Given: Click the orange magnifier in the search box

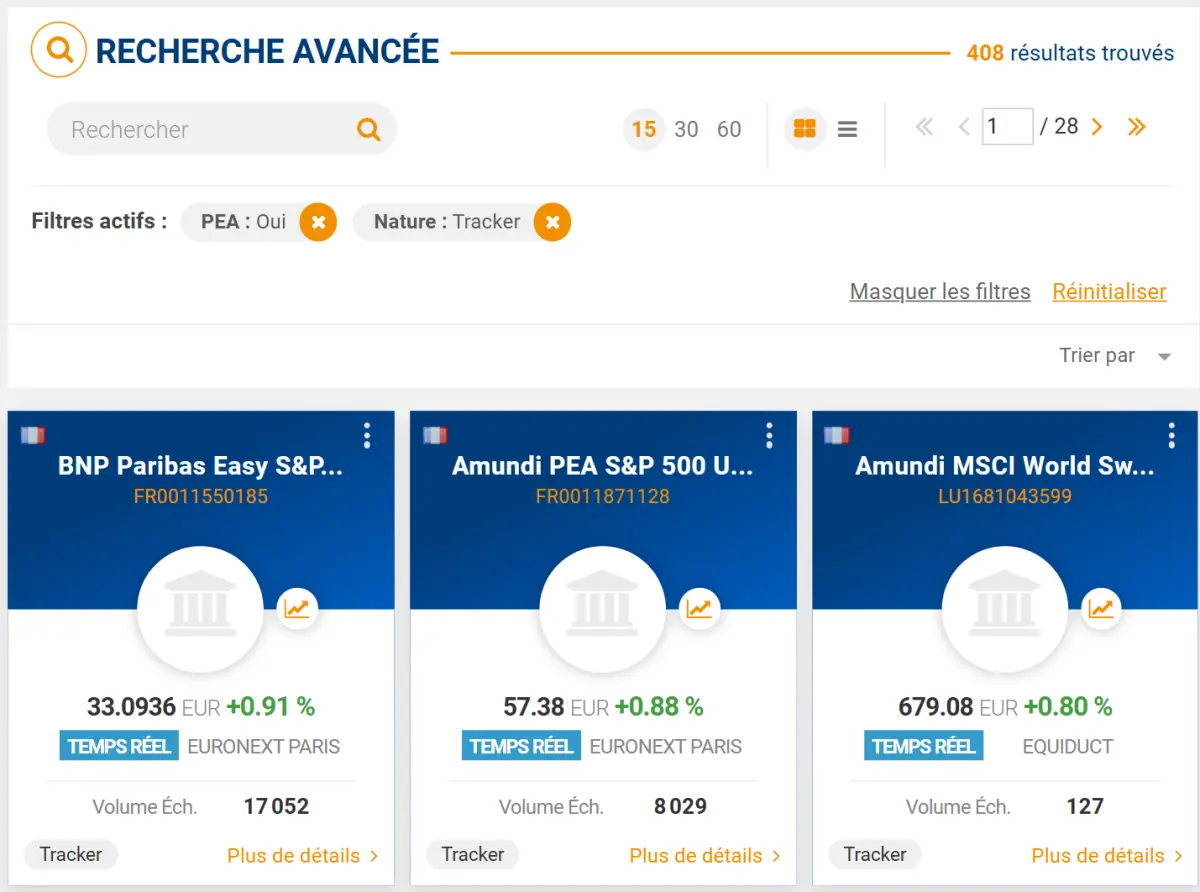Looking at the screenshot, I should click(x=369, y=129).
